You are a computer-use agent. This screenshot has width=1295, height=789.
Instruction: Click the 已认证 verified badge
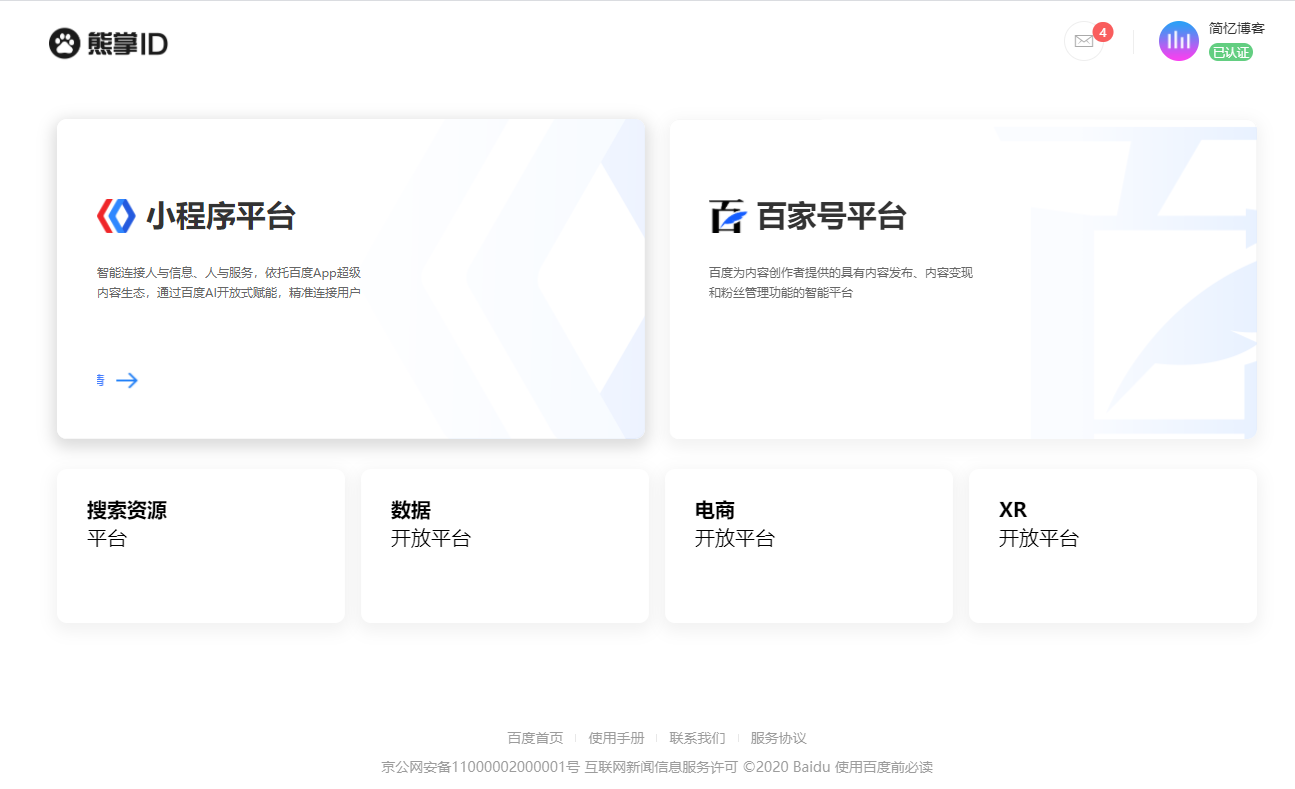tap(1231, 52)
